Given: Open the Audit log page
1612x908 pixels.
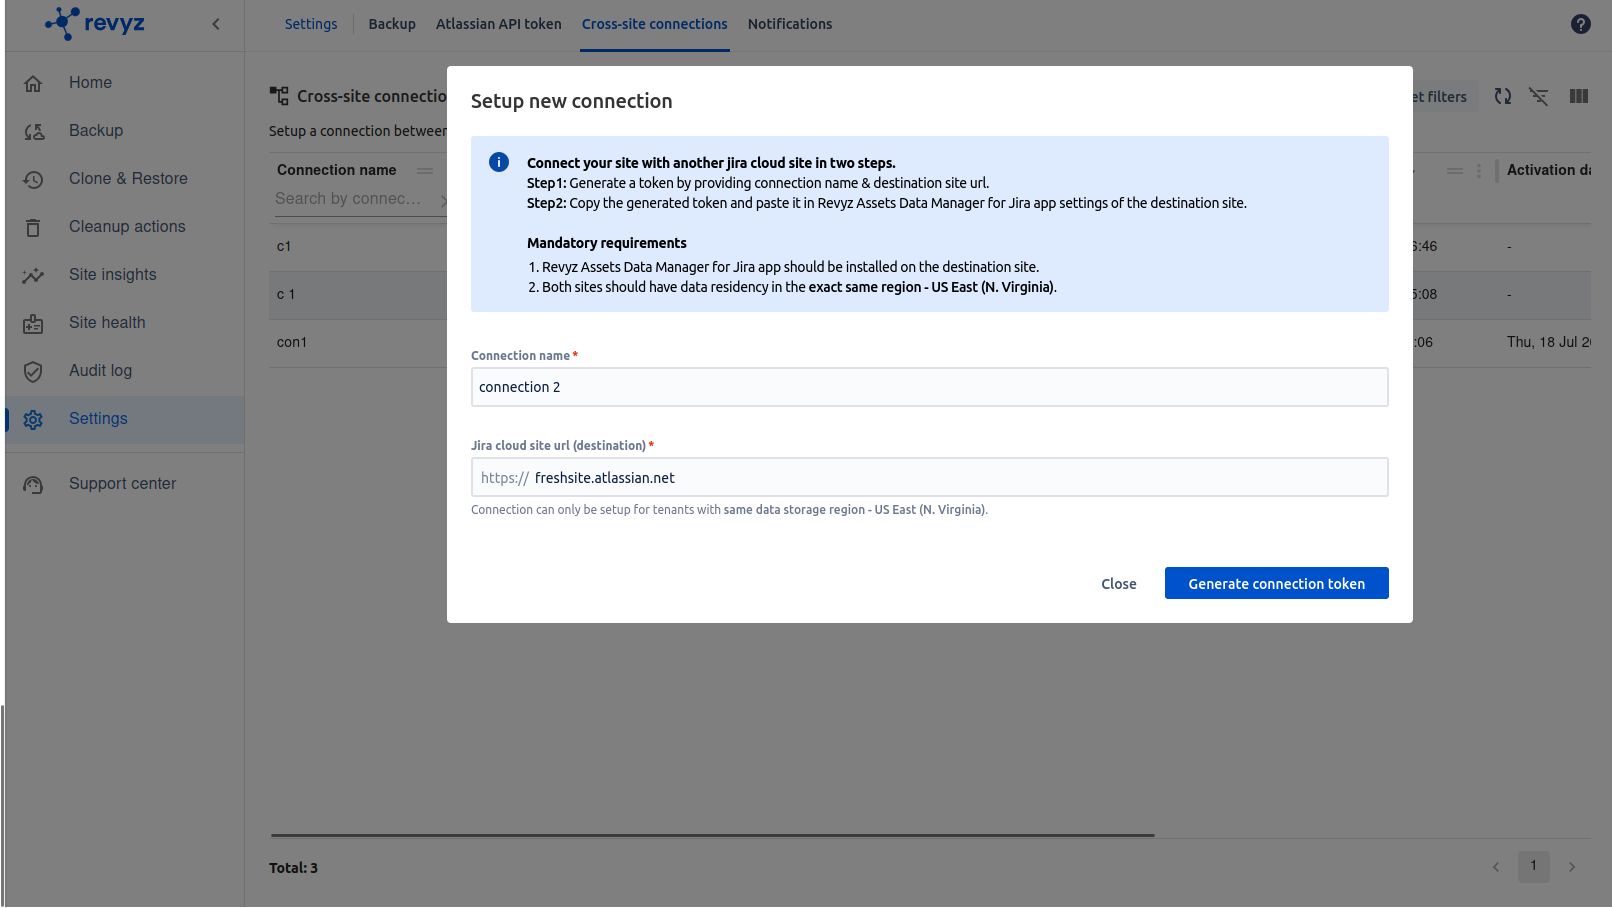Looking at the screenshot, I should [100, 371].
